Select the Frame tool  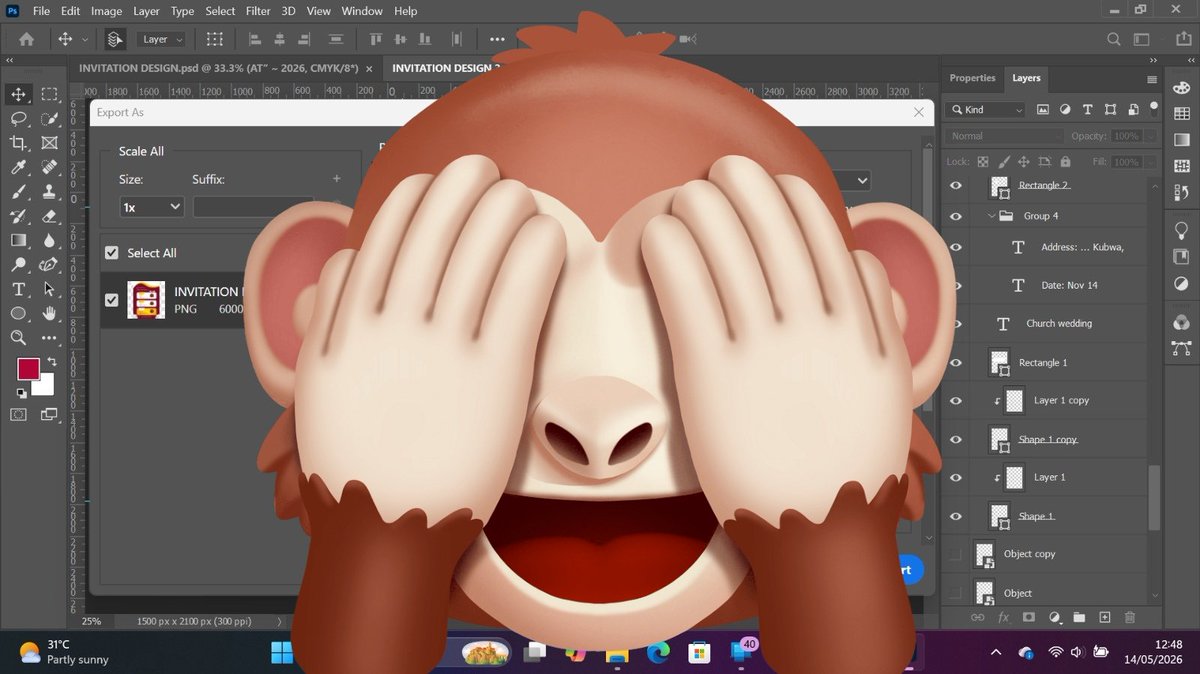(49, 143)
